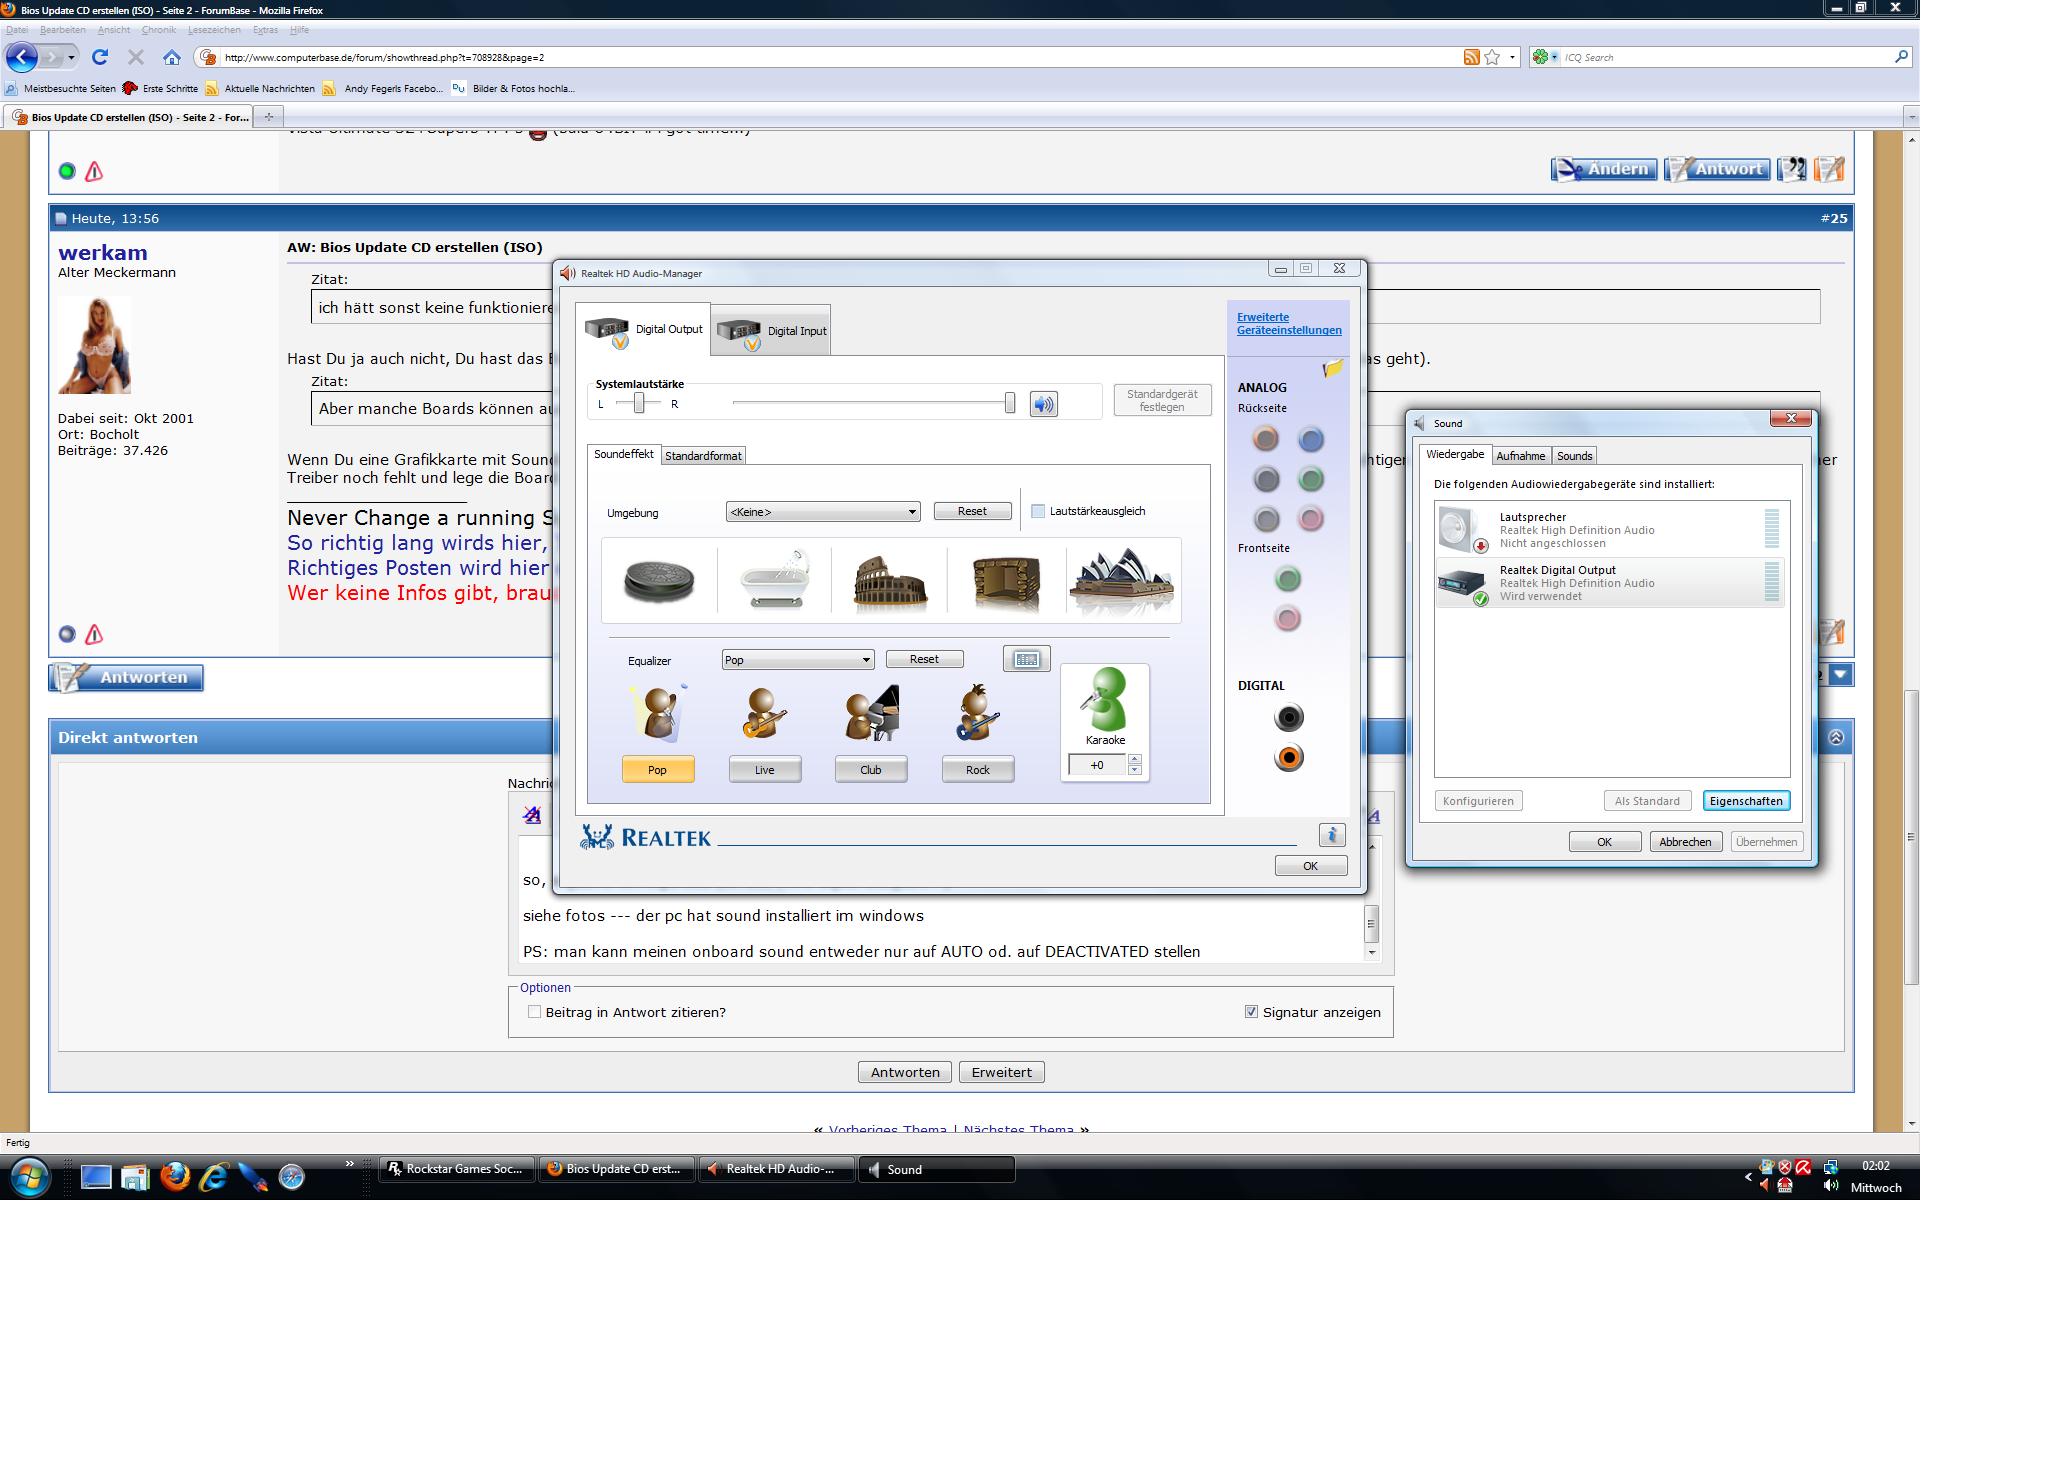Select the Colosseum environment effect
This screenshot has height=1475, width=2047.
(x=889, y=581)
